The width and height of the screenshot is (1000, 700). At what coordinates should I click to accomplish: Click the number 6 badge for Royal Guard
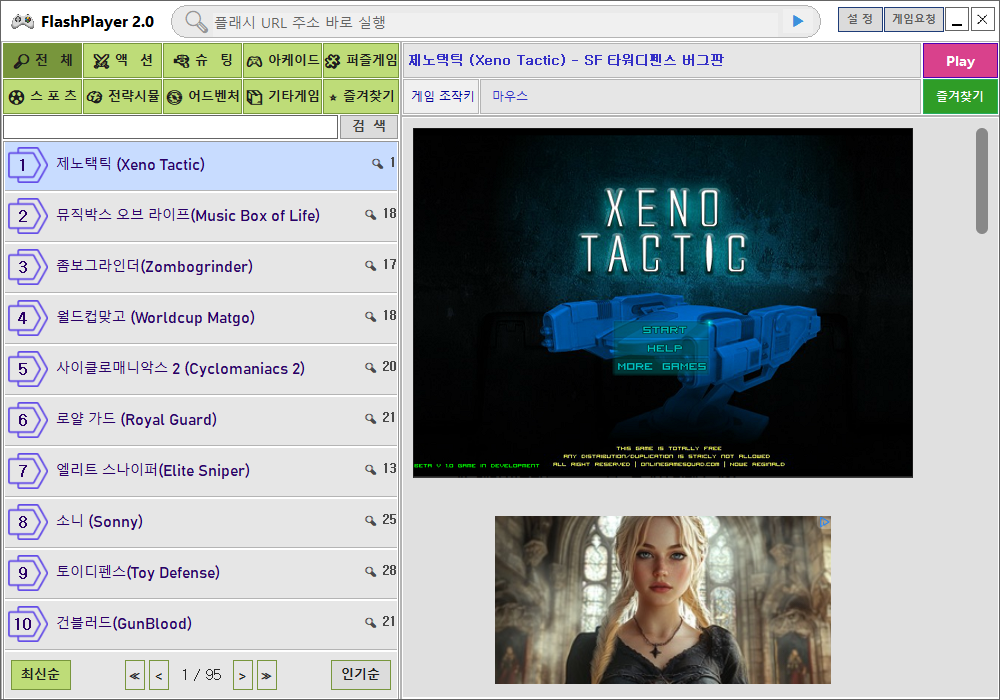pos(27,420)
